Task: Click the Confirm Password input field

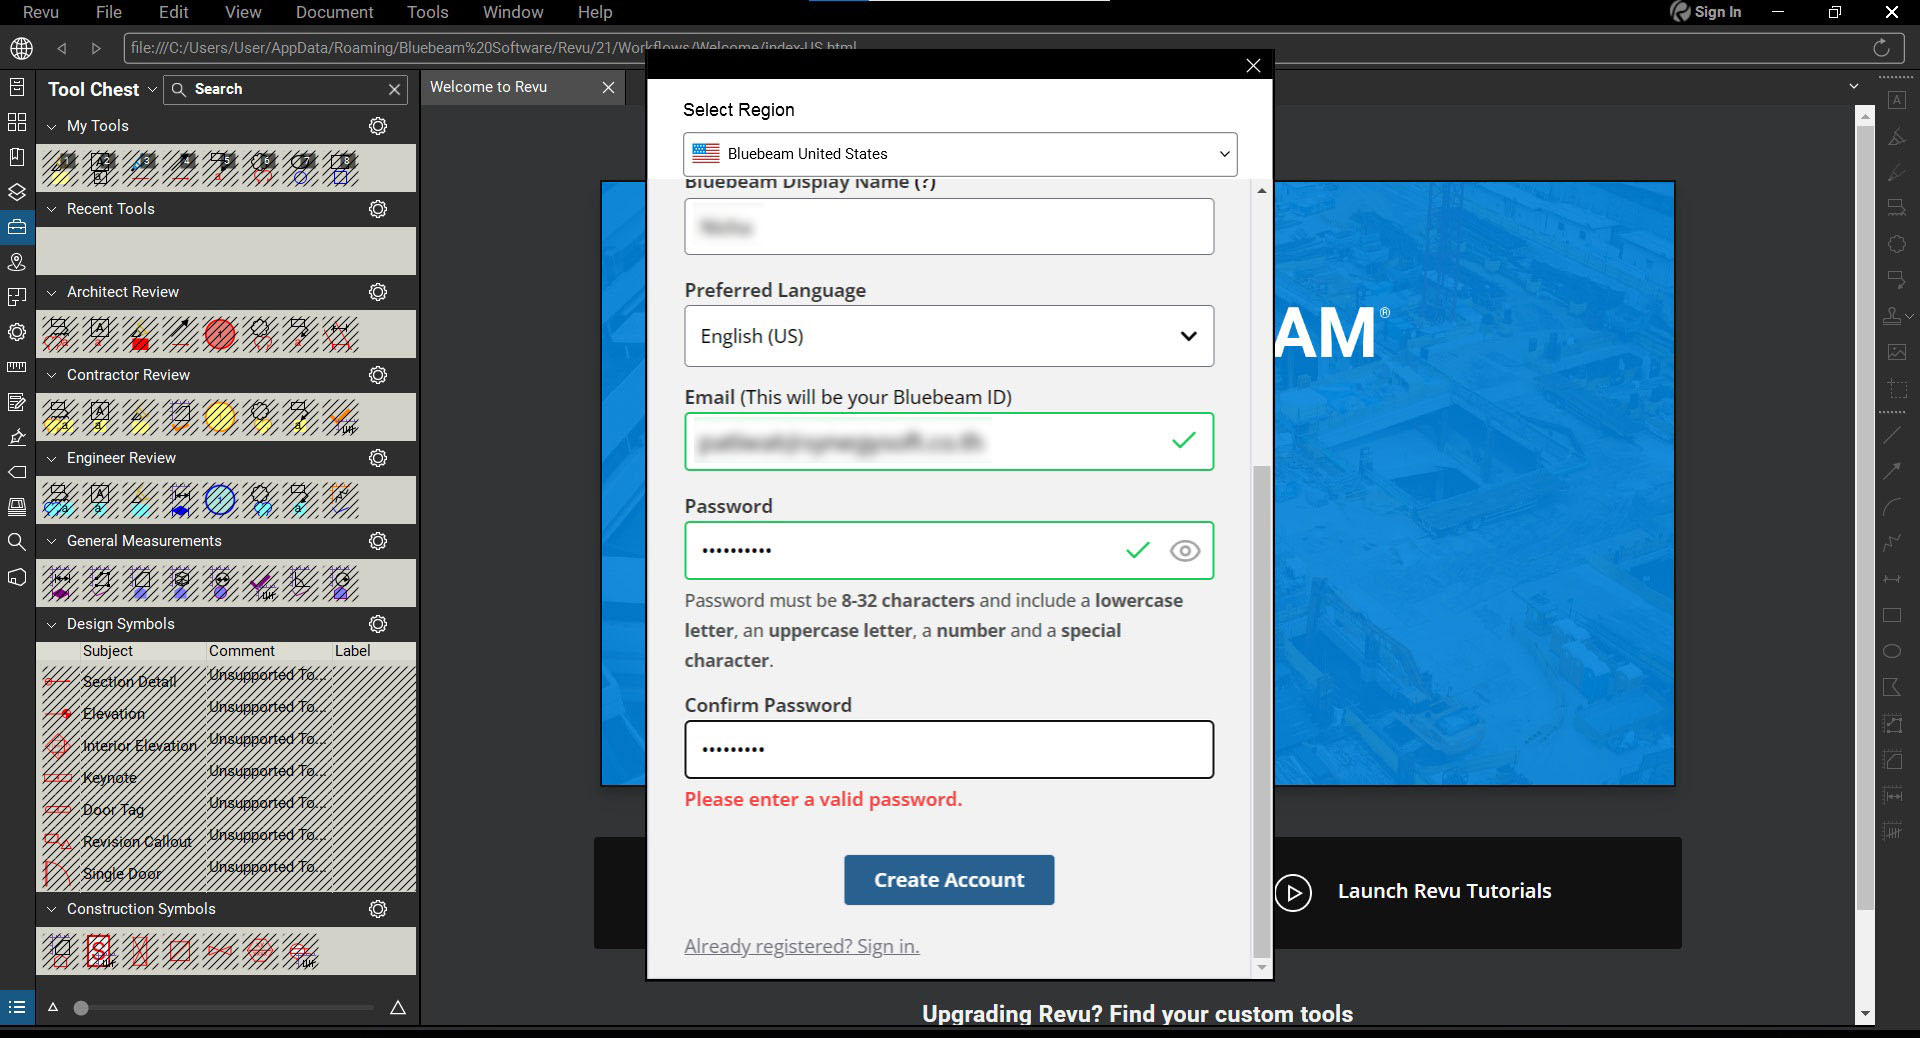Action: pos(948,749)
